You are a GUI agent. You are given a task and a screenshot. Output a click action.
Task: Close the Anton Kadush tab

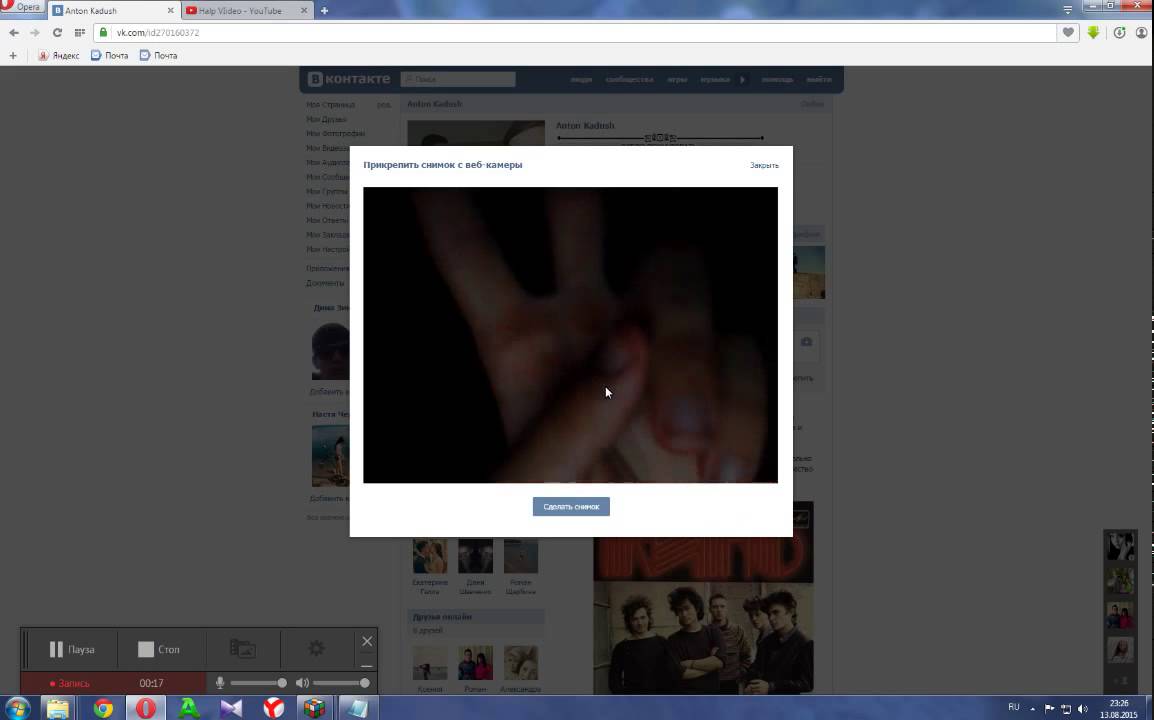pos(170,11)
